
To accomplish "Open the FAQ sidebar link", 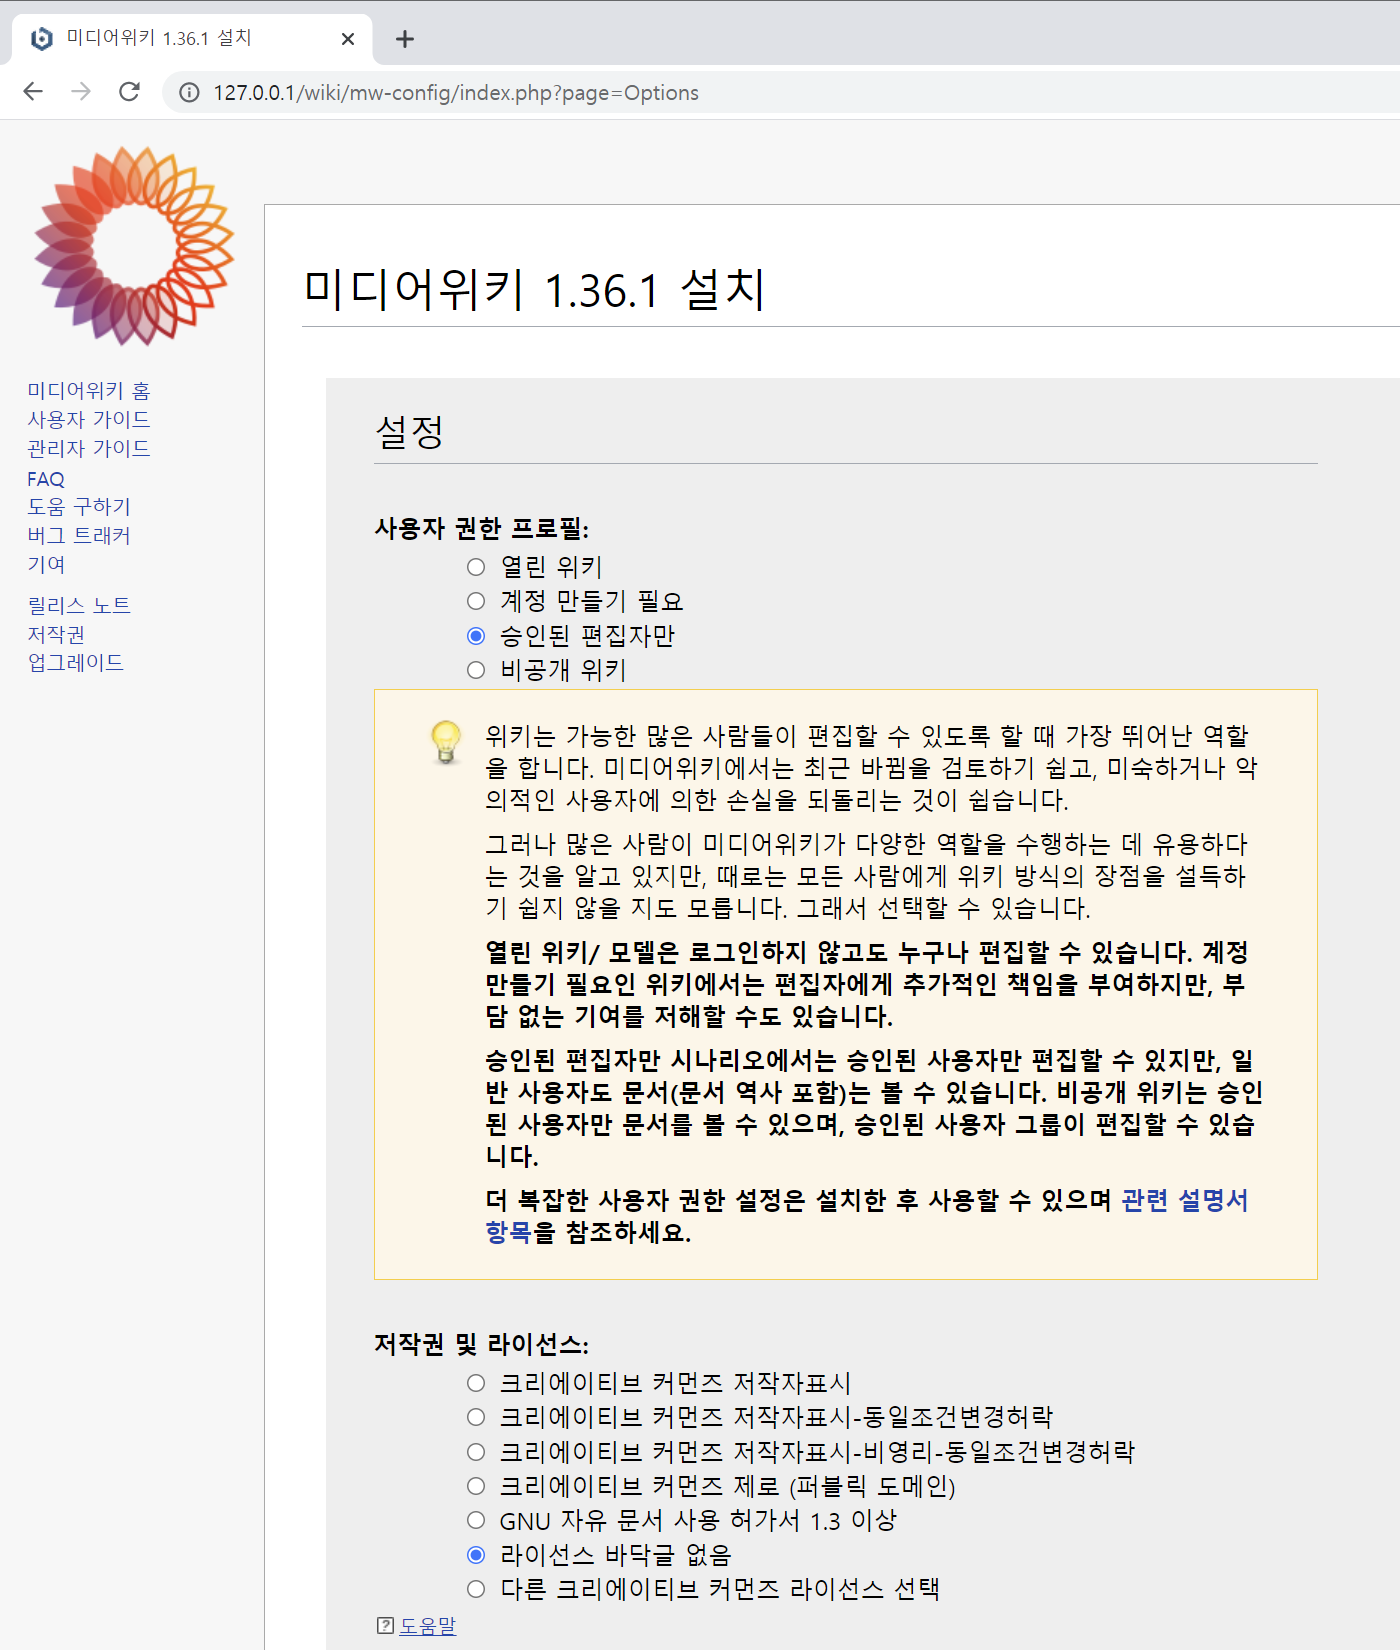I will point(46,479).
